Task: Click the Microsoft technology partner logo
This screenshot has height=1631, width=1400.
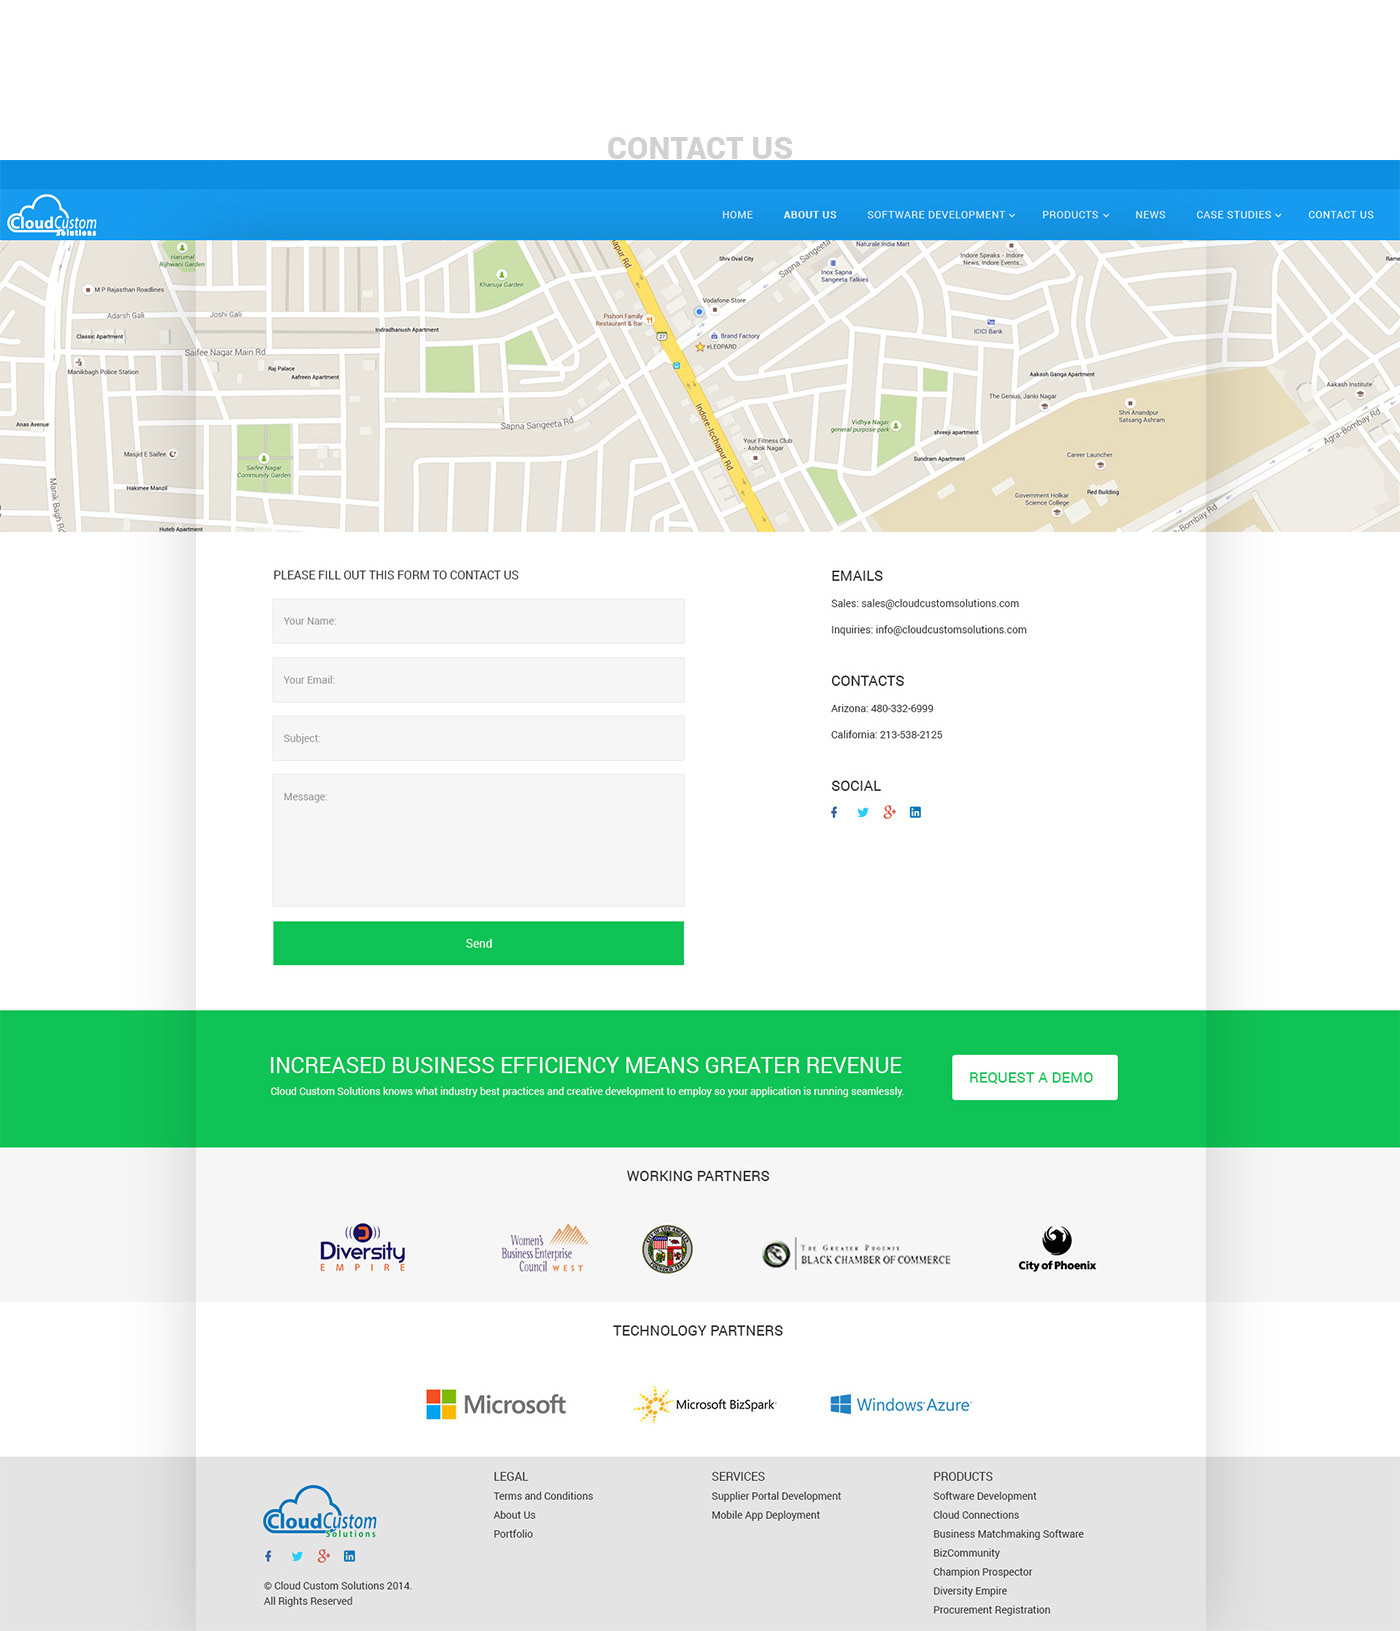Action: [x=496, y=1404]
